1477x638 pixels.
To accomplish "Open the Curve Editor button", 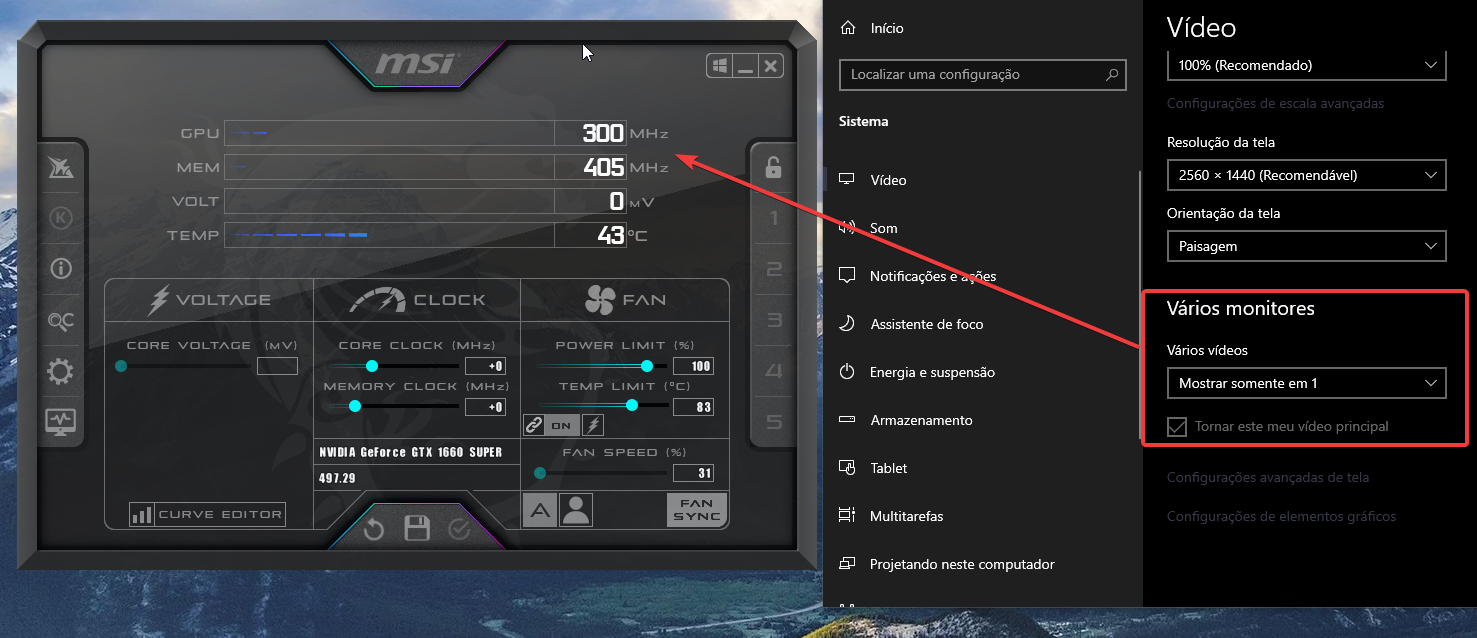I will click(x=207, y=514).
